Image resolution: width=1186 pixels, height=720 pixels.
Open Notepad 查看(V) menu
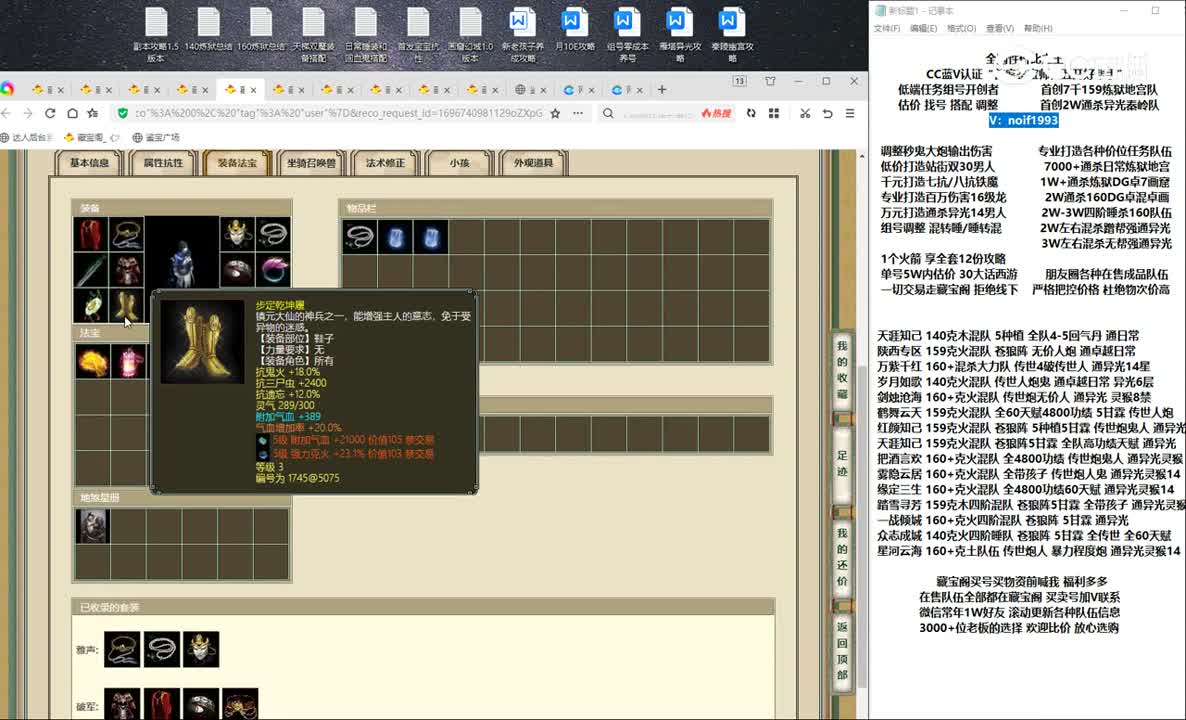click(999, 29)
